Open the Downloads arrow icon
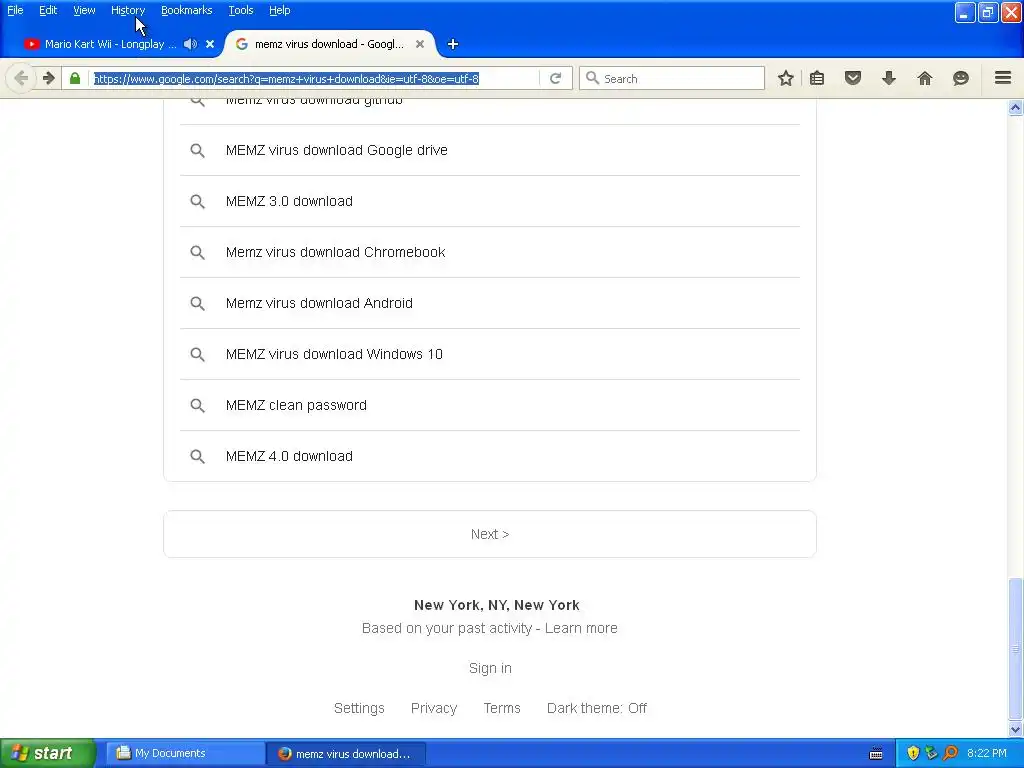 (889, 78)
